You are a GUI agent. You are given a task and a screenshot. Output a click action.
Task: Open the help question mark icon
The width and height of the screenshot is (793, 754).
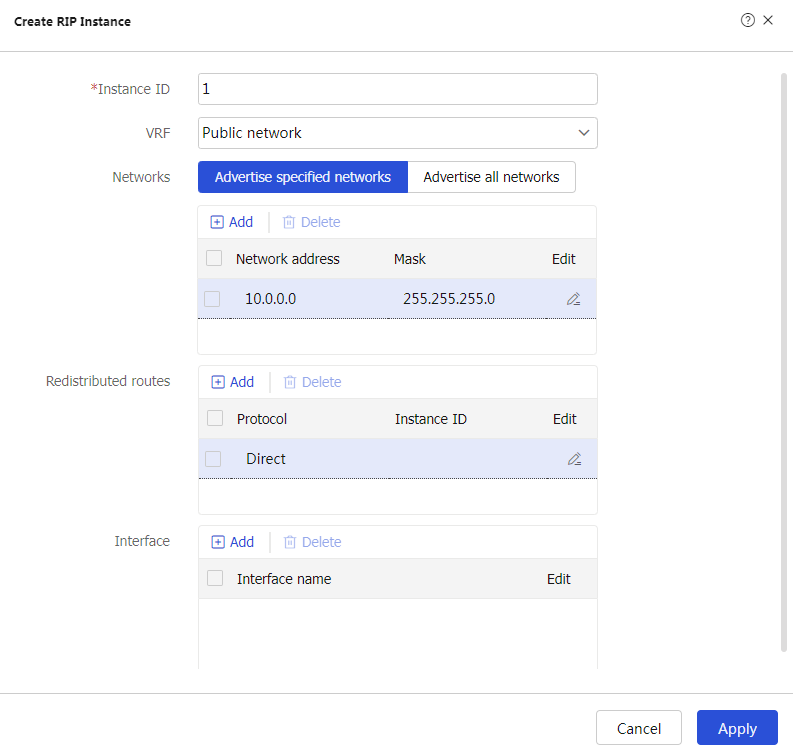(x=747, y=20)
